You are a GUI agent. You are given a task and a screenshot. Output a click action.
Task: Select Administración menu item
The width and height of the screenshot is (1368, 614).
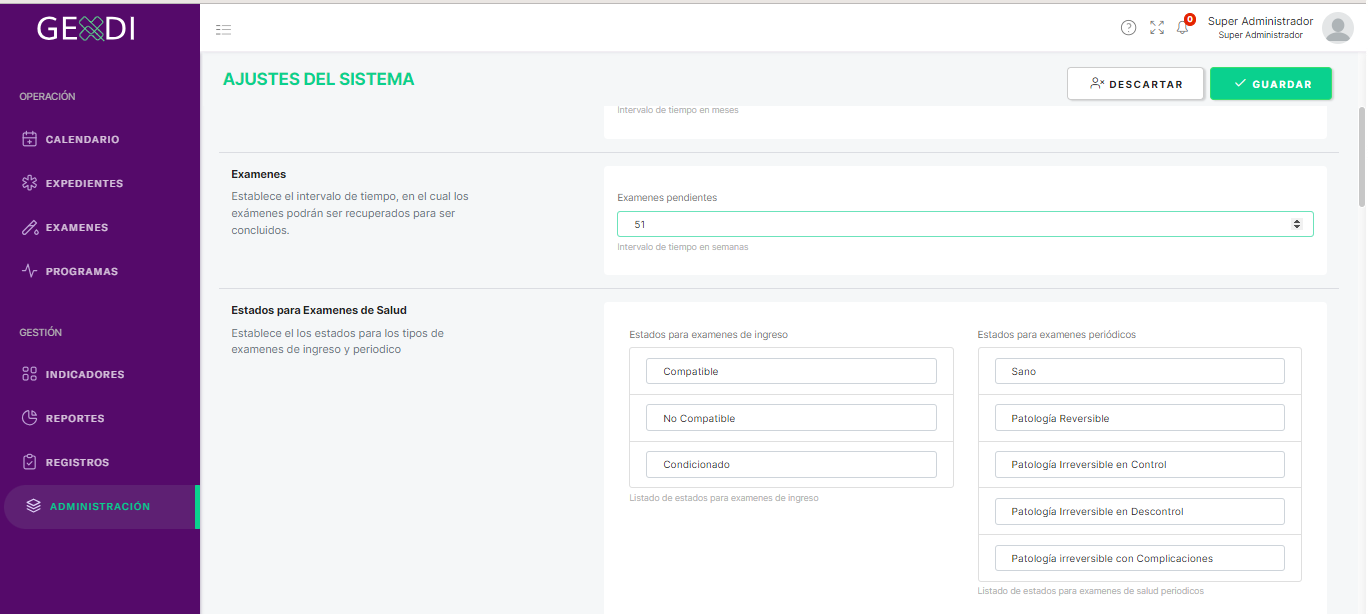coord(100,506)
